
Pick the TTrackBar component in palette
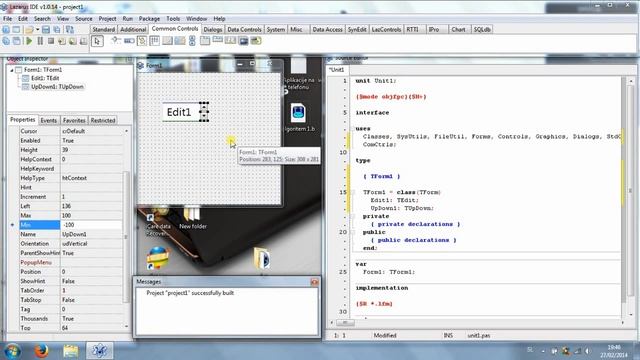(x=116, y=40)
